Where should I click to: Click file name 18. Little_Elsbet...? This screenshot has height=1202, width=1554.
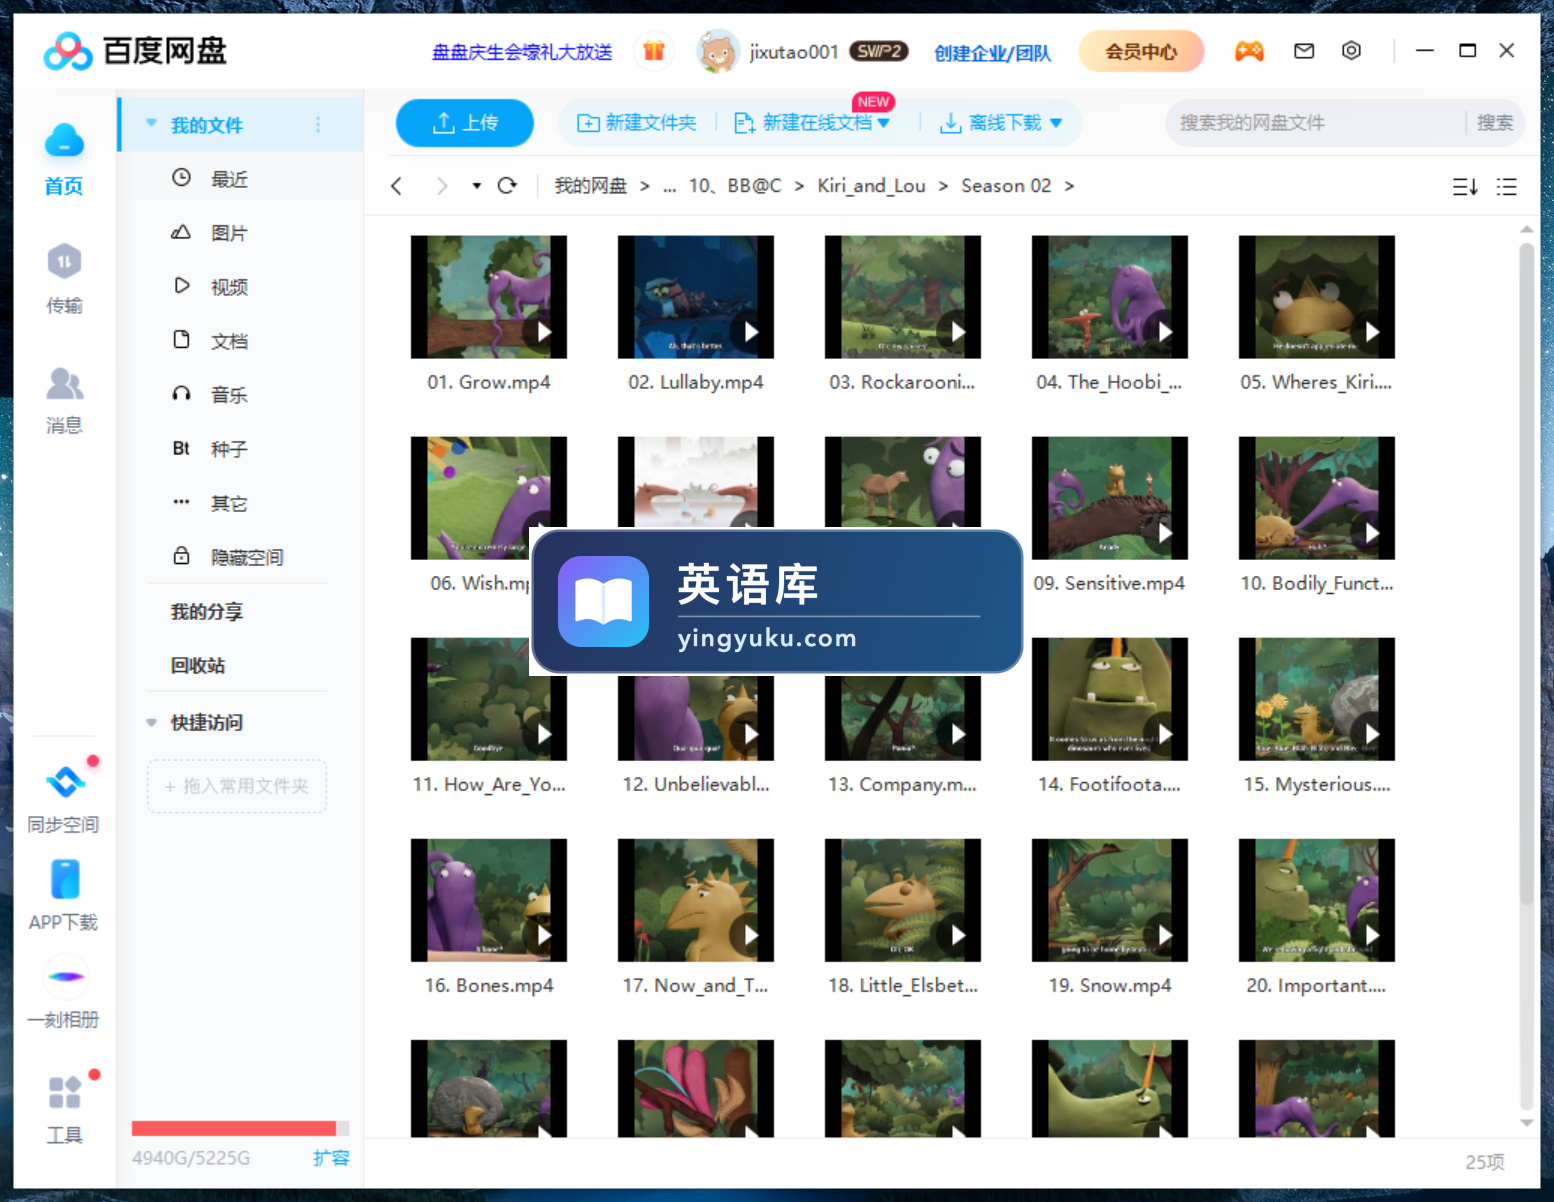click(x=903, y=986)
